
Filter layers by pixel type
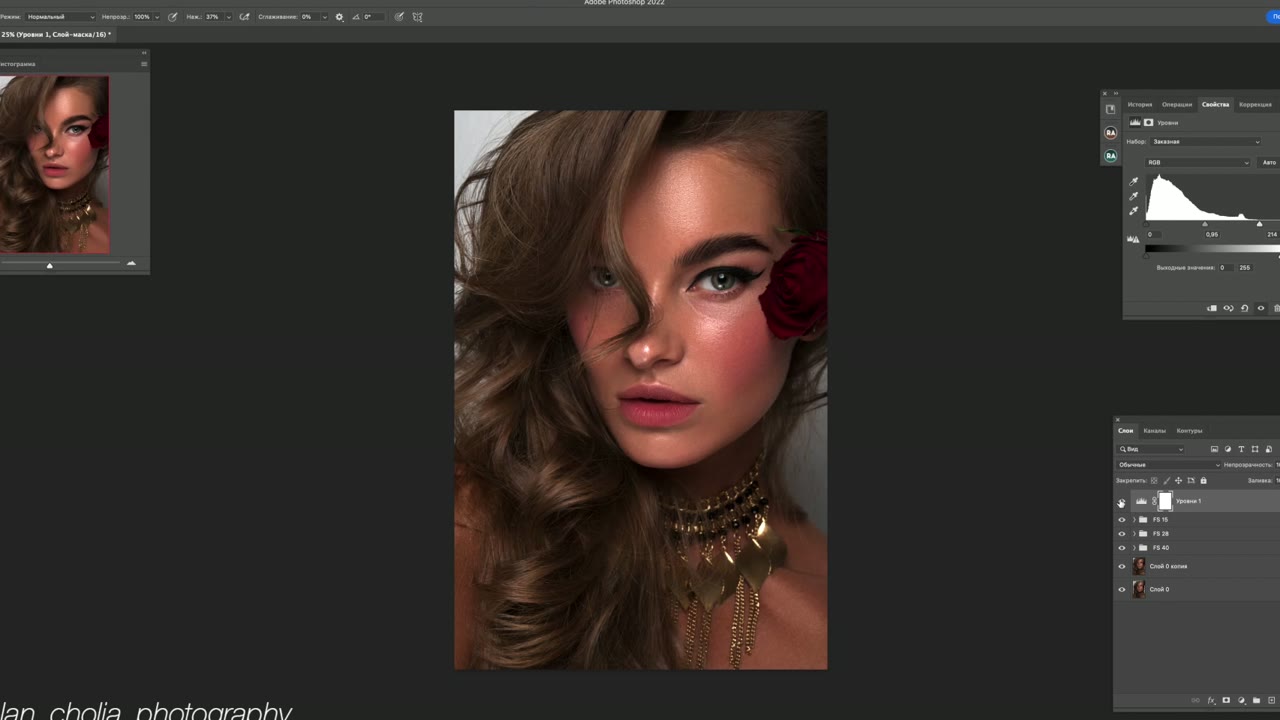click(1214, 449)
